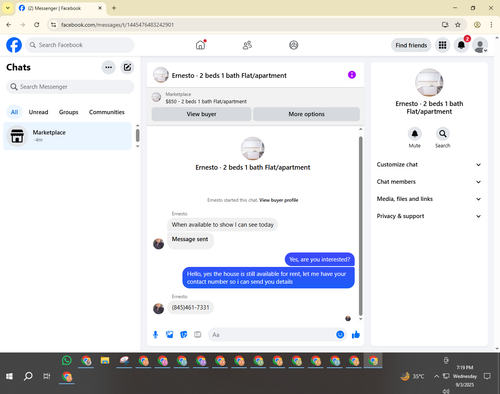This screenshot has width=500, height=394.
Task: Select the Unread chats filter
Action: pos(38,112)
